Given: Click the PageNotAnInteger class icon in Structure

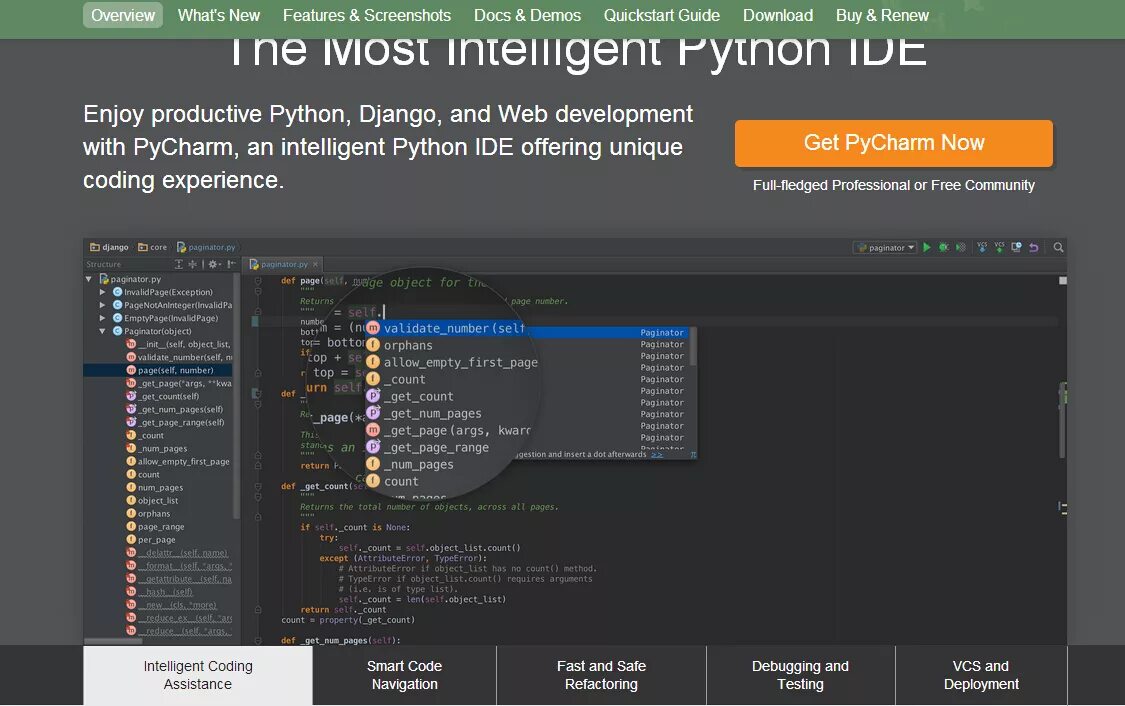Looking at the screenshot, I should [117, 305].
